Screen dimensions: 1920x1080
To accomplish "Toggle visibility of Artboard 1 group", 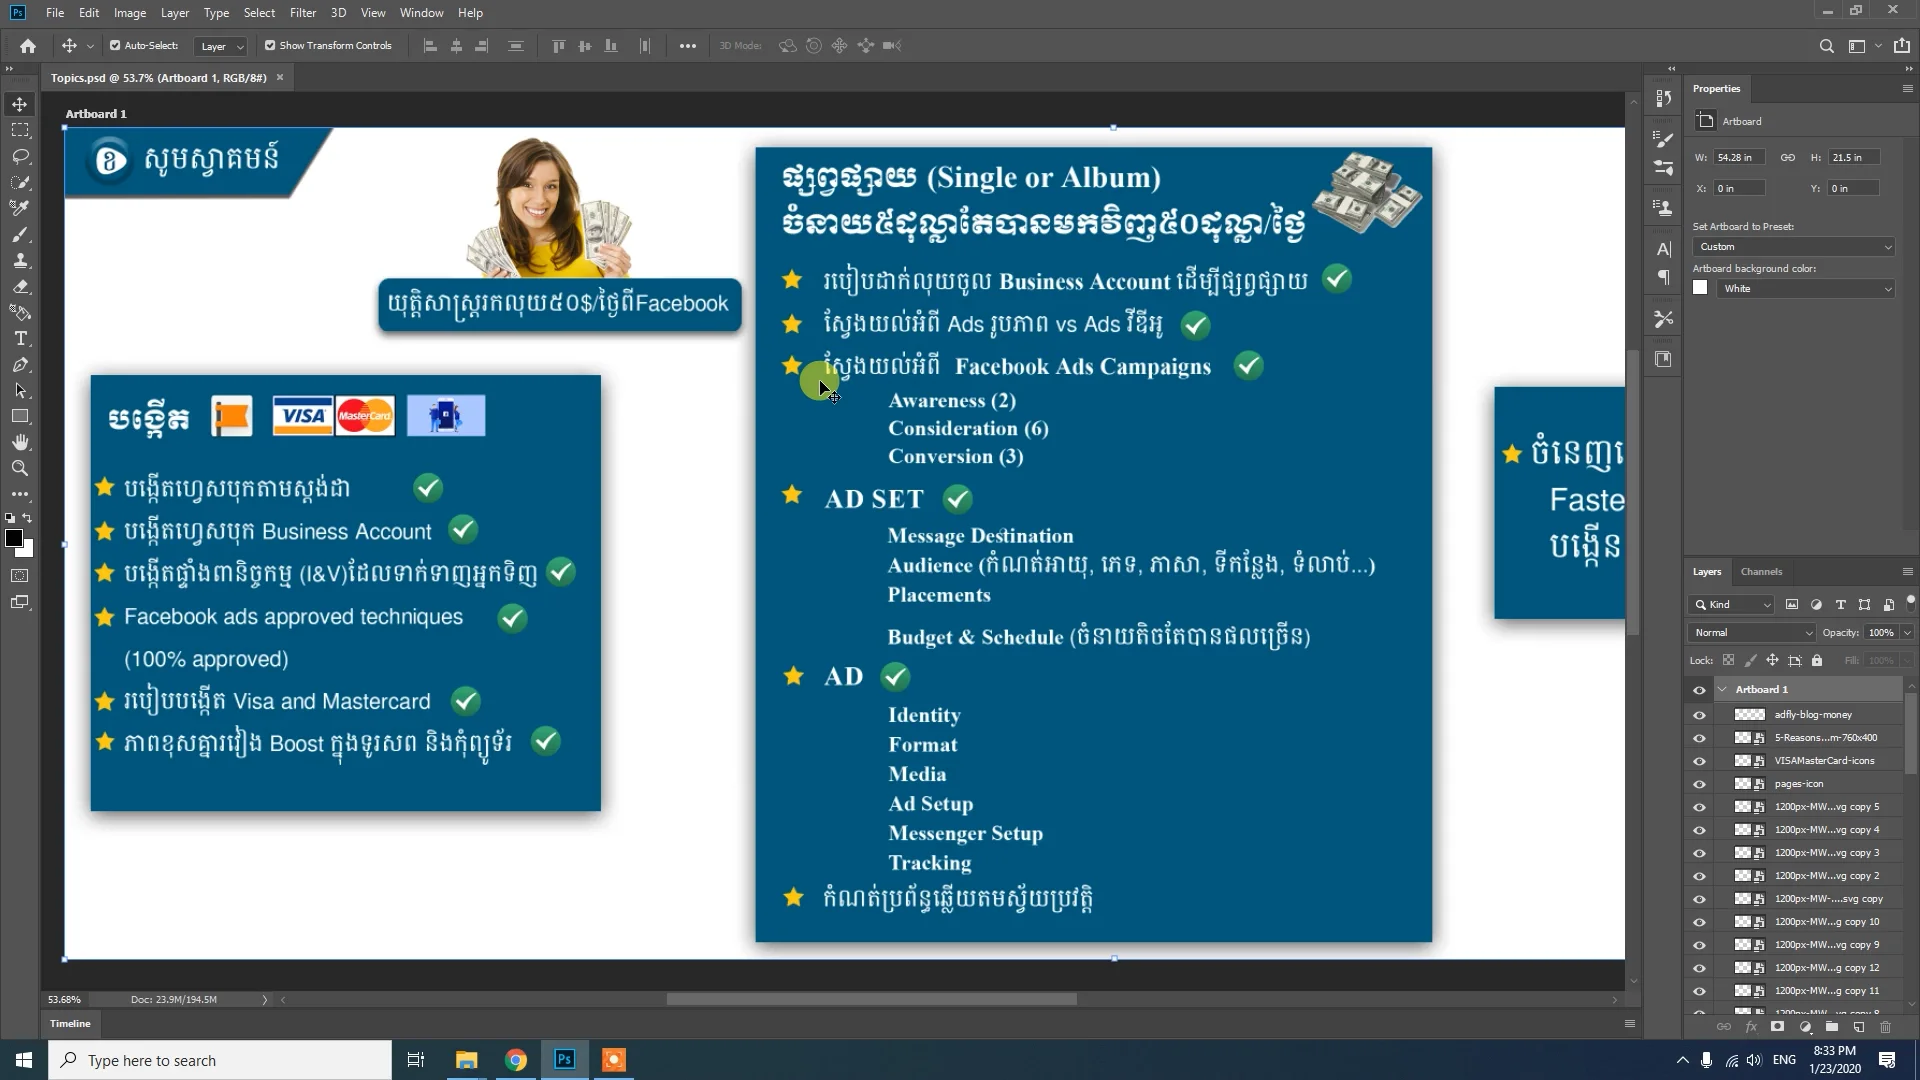I will (x=1699, y=690).
